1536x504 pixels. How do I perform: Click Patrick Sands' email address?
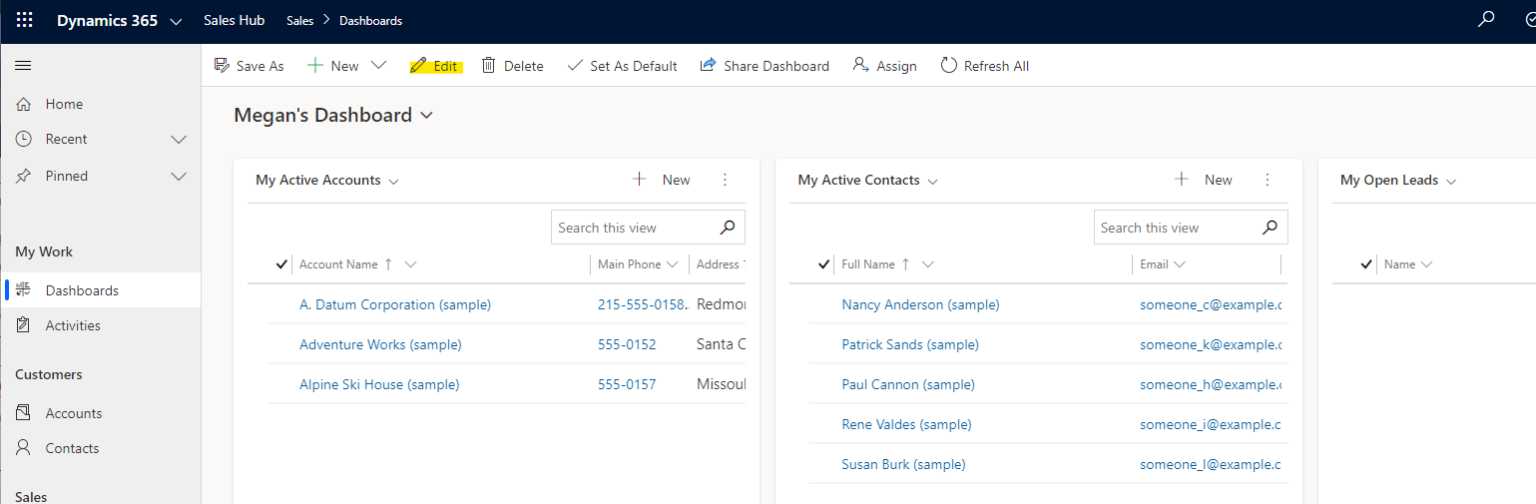(1211, 345)
